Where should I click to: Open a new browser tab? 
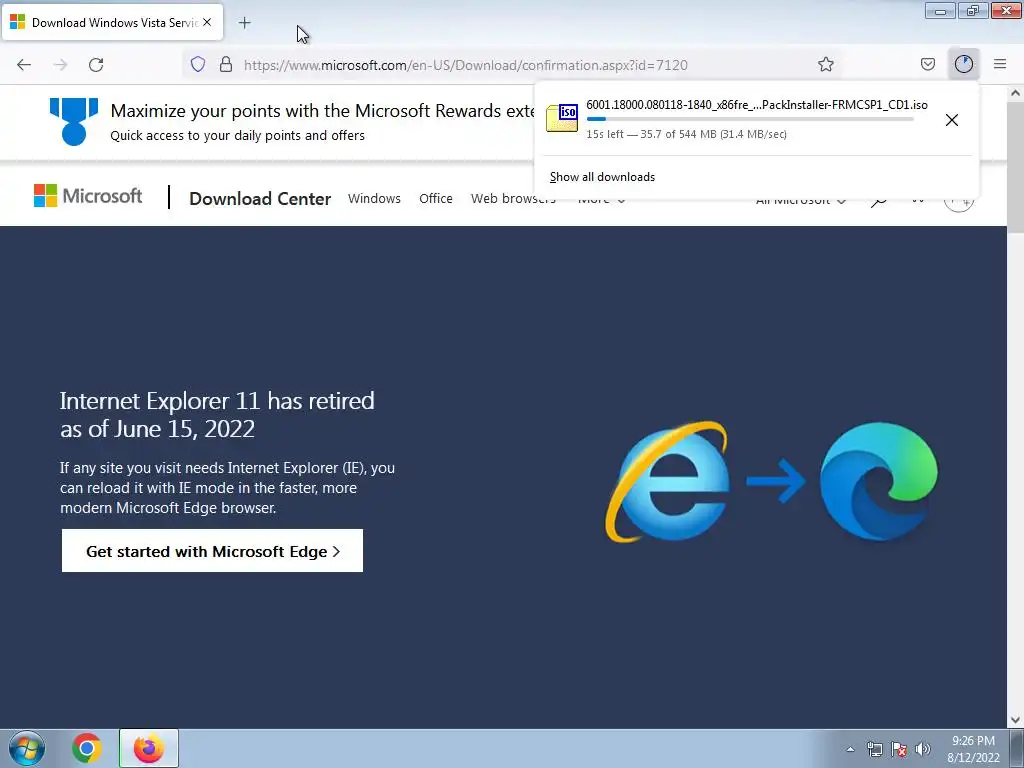[x=244, y=23]
